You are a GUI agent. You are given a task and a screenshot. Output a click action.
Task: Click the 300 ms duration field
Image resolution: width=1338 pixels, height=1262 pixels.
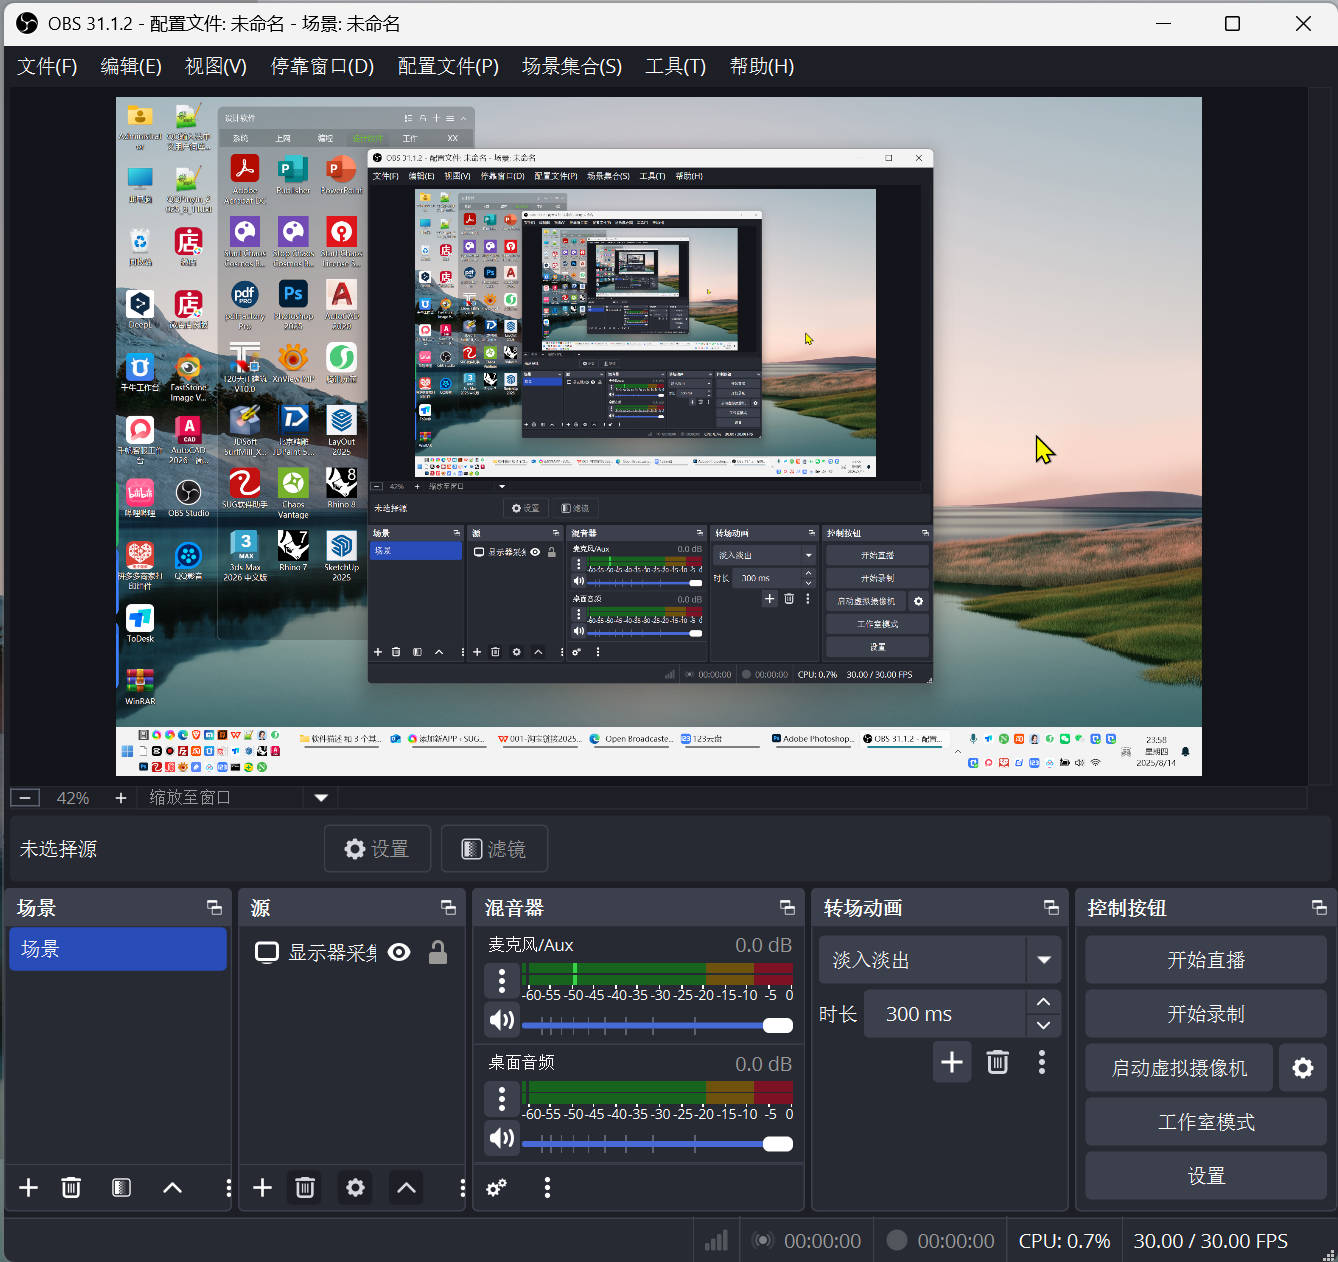pos(945,1014)
